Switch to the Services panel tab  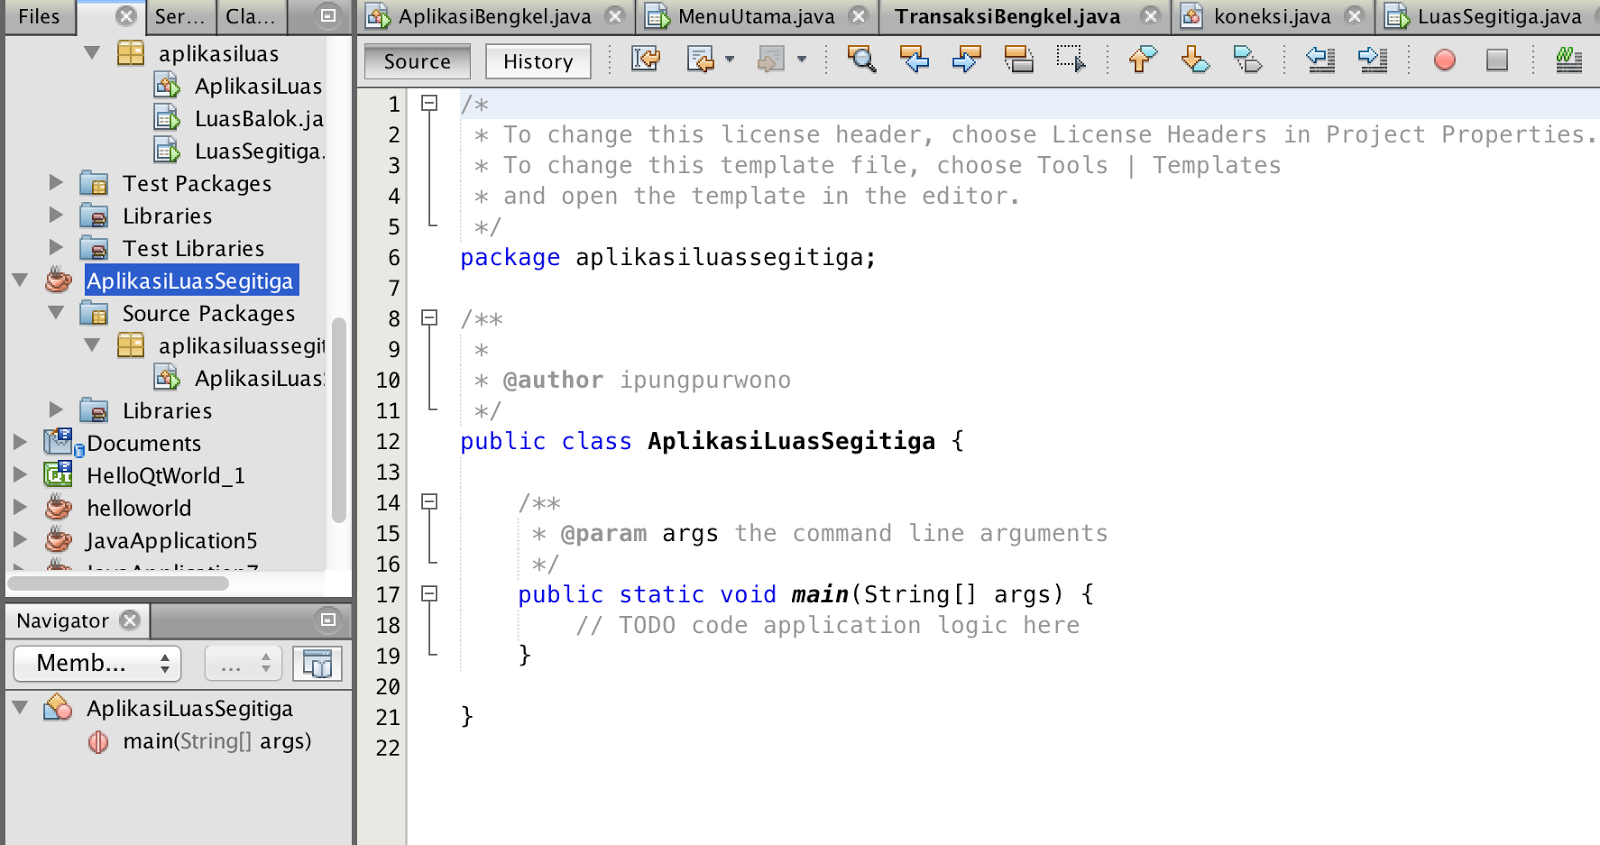(x=179, y=16)
